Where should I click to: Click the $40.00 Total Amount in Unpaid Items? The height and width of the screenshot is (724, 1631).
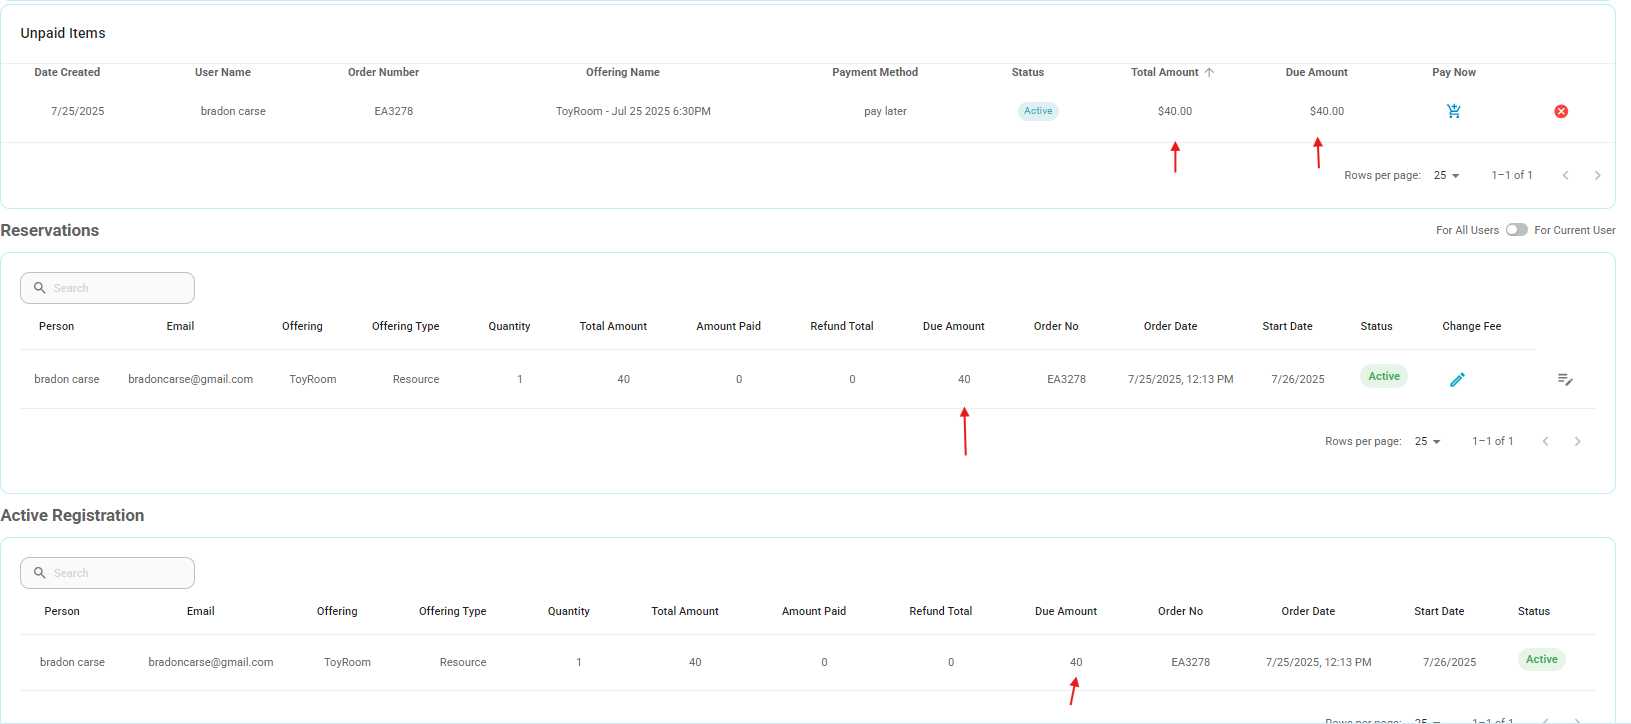[x=1175, y=111]
